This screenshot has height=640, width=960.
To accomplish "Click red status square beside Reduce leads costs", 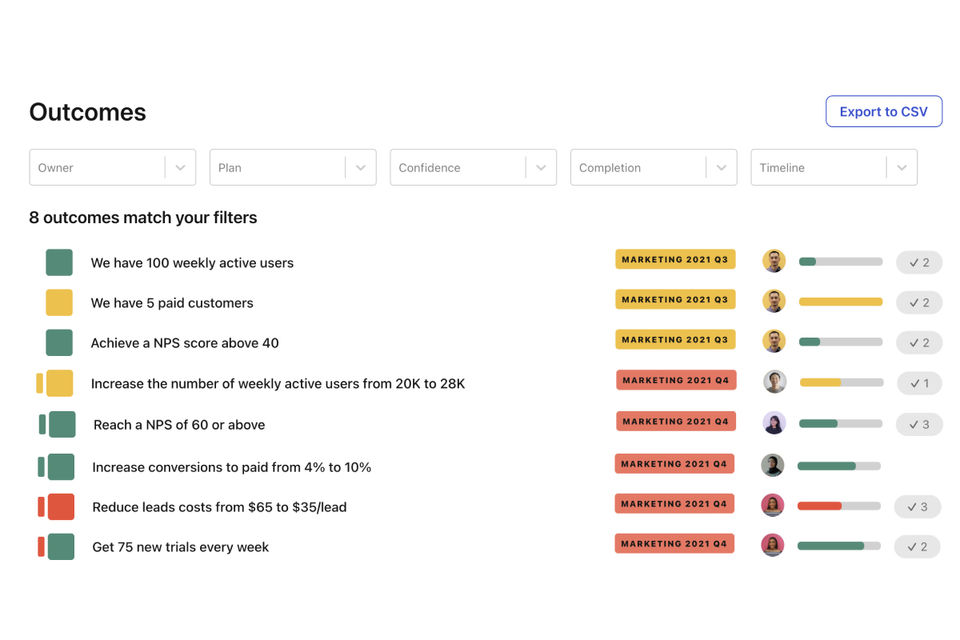I will pos(61,507).
